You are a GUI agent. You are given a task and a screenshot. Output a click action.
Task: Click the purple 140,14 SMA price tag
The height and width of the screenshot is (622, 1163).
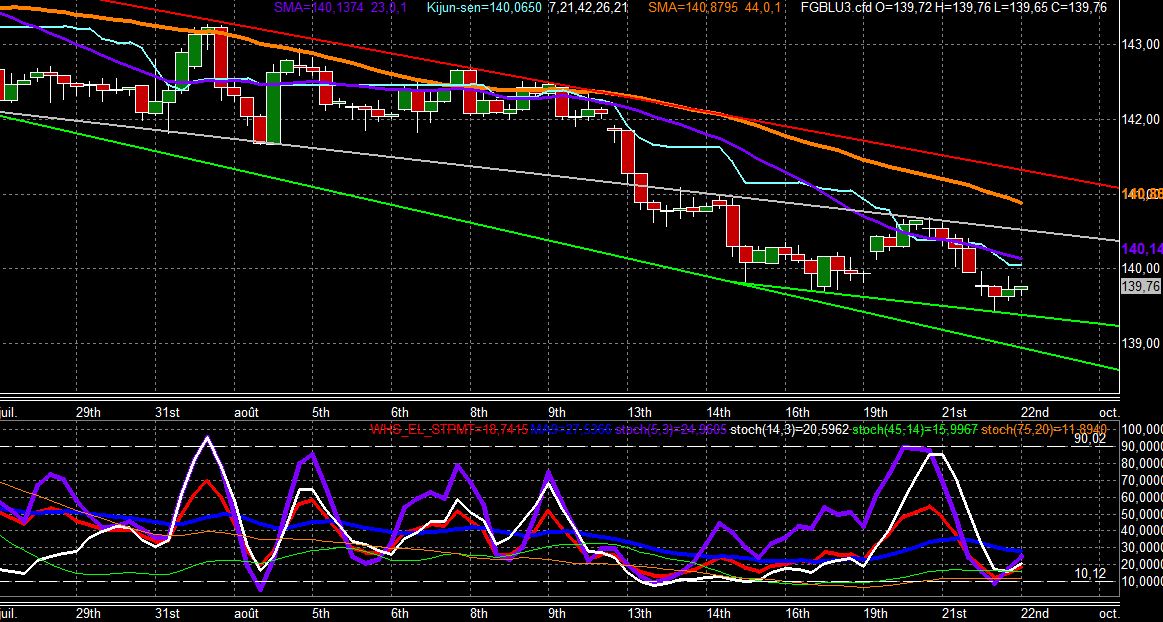[1142, 249]
